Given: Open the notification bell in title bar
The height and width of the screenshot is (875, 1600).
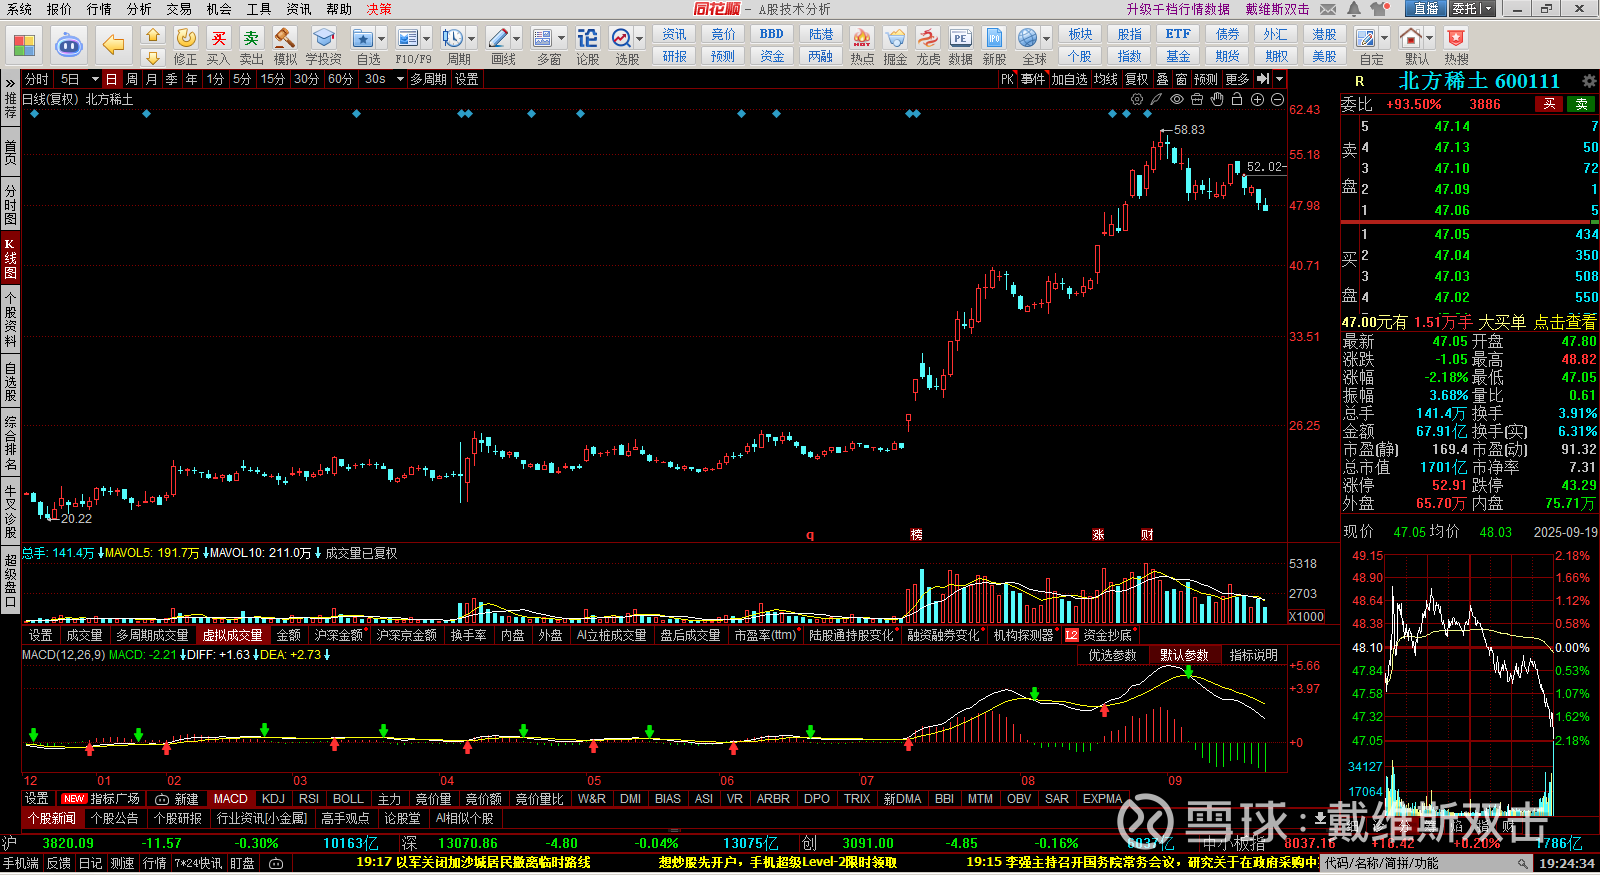Looking at the screenshot, I should click(x=1353, y=9).
